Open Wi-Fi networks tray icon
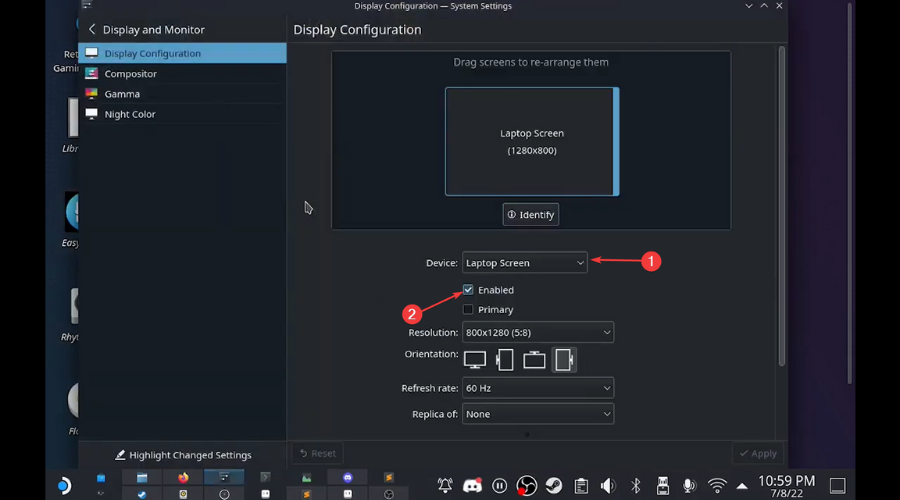Viewport: 900px width, 500px height. [717, 486]
